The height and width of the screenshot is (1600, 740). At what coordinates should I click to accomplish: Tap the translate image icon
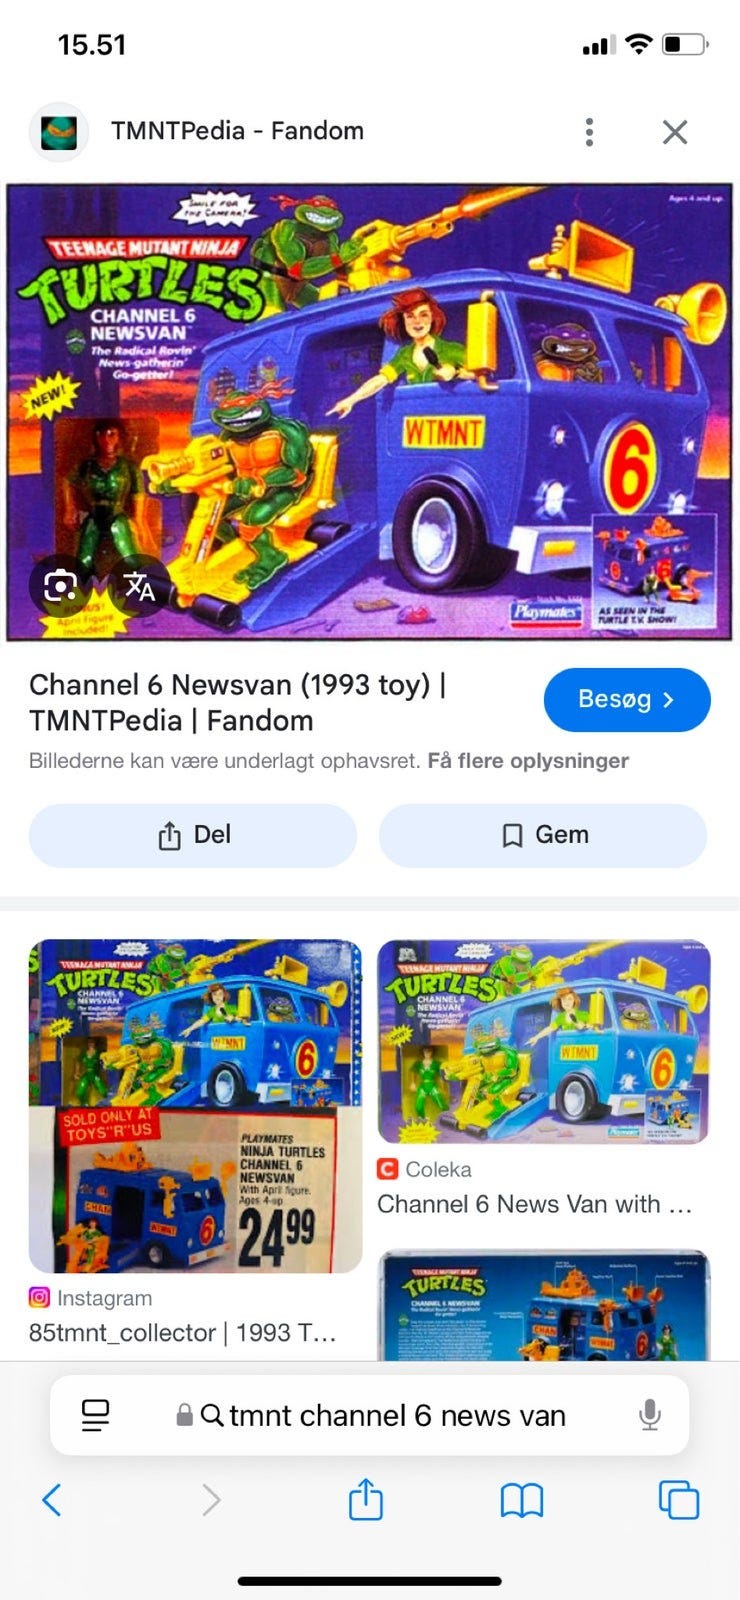pyautogui.click(x=139, y=585)
